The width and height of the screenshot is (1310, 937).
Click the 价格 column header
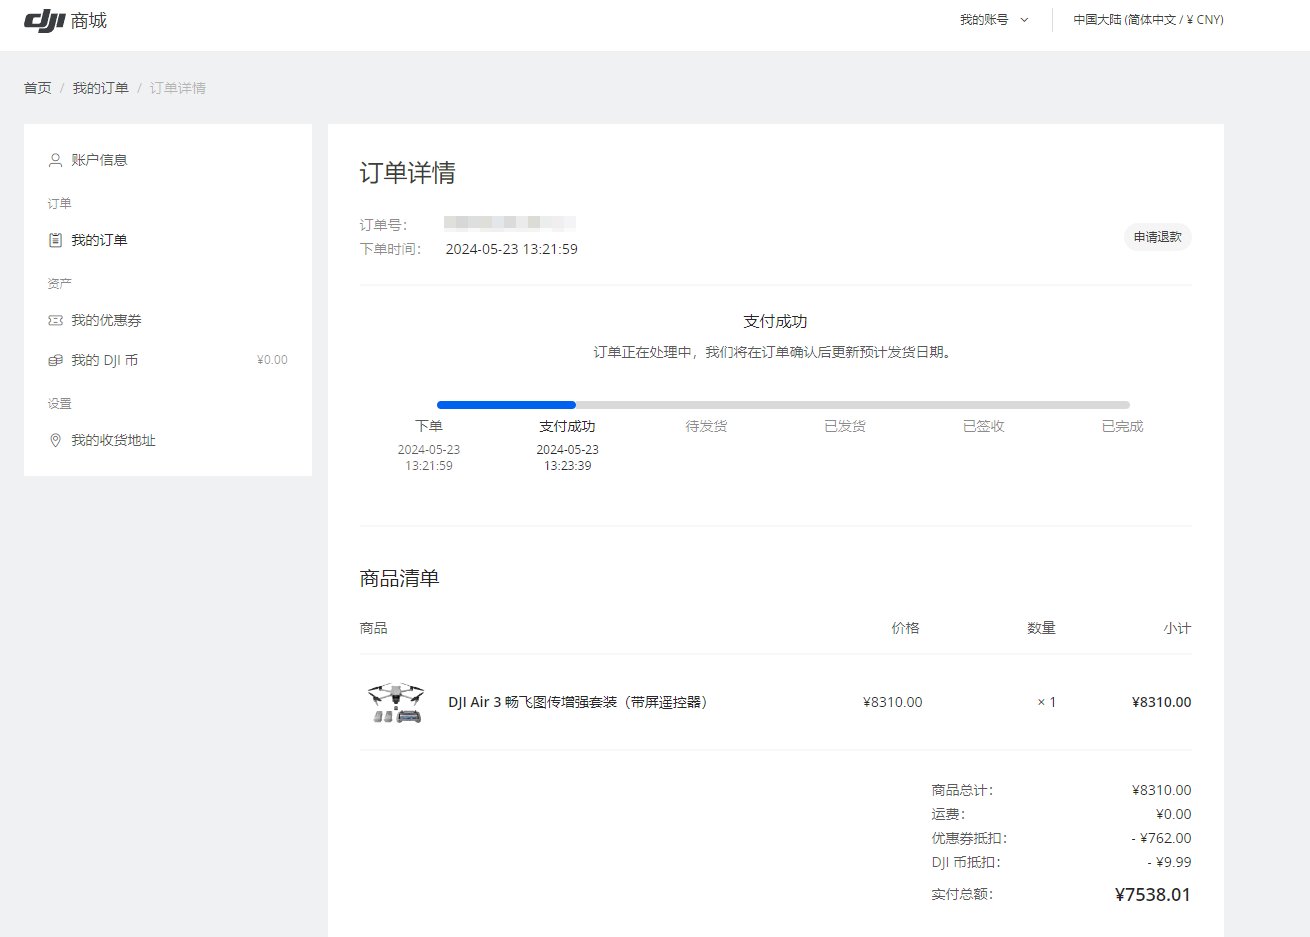point(906,628)
